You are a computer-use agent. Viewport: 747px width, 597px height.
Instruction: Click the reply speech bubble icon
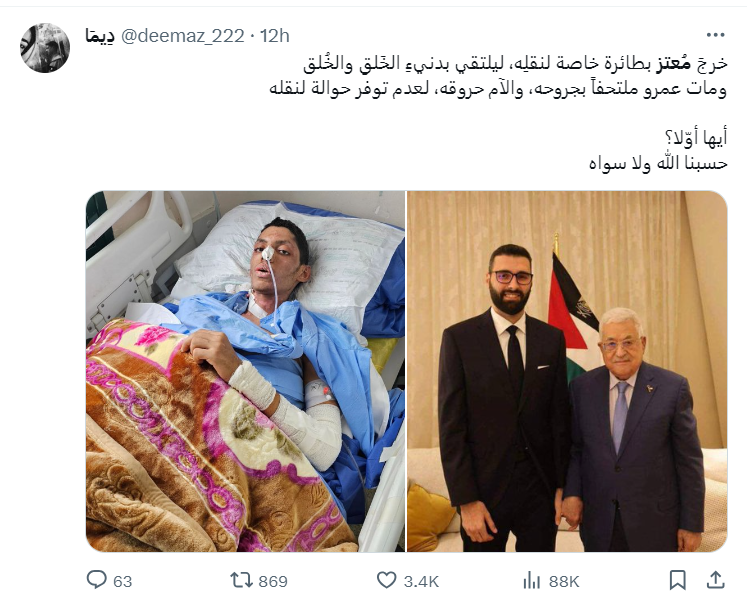[x=96, y=580]
